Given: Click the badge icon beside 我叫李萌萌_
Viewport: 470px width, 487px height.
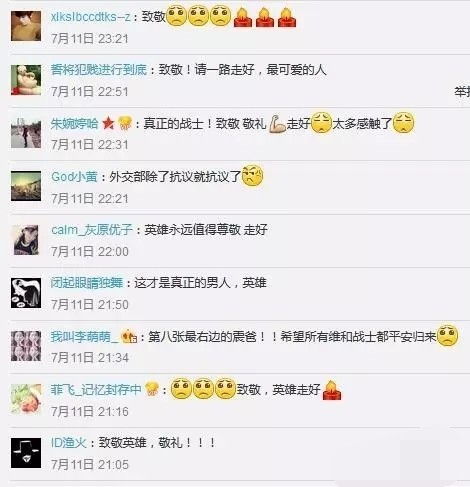Looking at the screenshot, I should coord(129,336).
